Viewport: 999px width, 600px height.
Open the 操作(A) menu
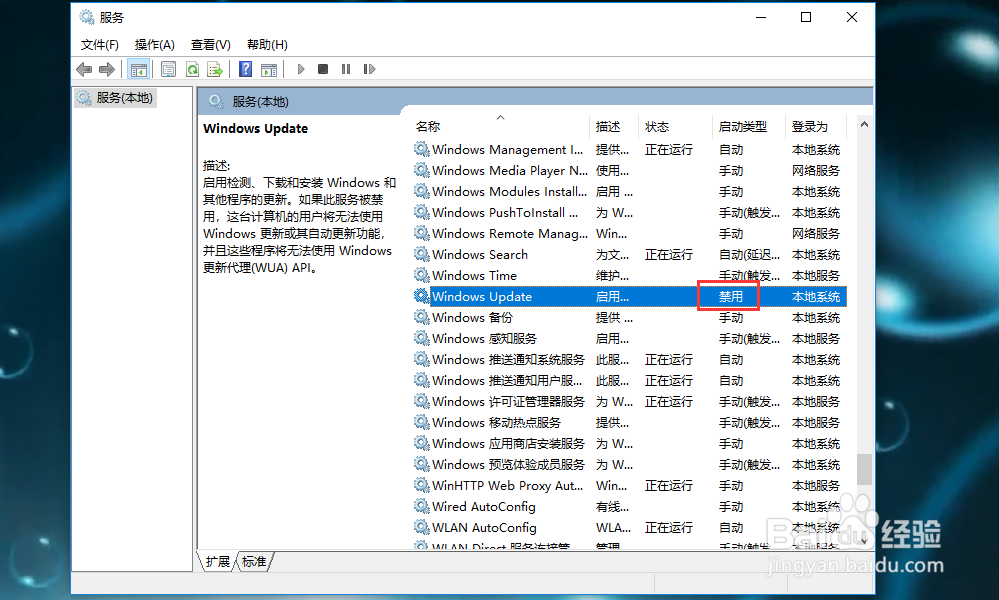(x=154, y=45)
